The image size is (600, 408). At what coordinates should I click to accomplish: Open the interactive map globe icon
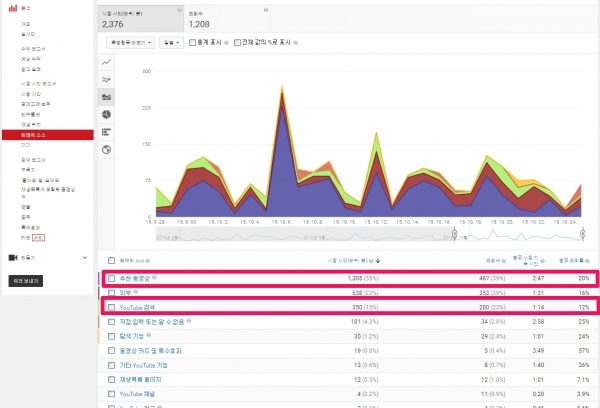106,150
